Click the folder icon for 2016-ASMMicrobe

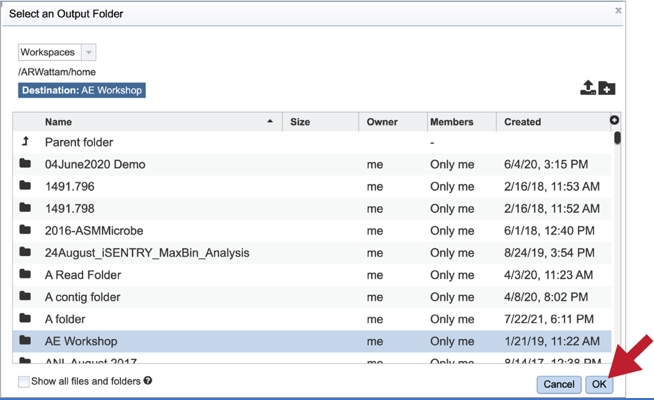pos(25,229)
